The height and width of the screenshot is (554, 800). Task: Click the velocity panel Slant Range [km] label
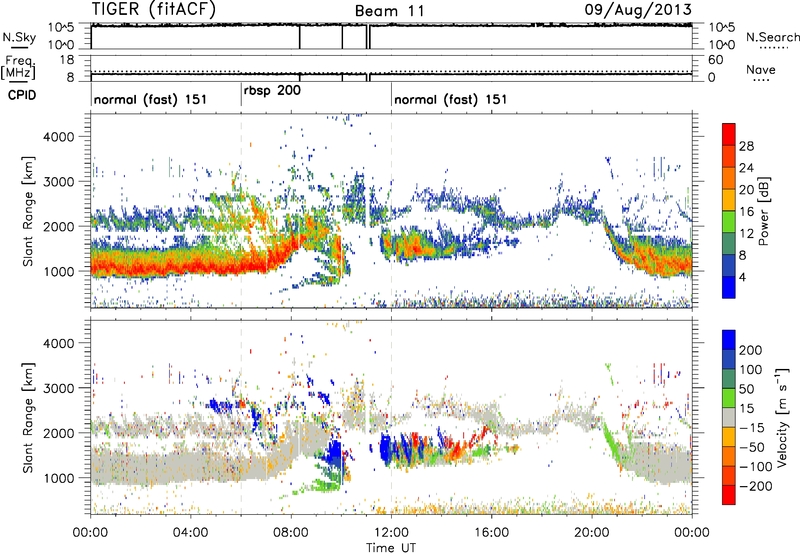pyautogui.click(x=28, y=417)
